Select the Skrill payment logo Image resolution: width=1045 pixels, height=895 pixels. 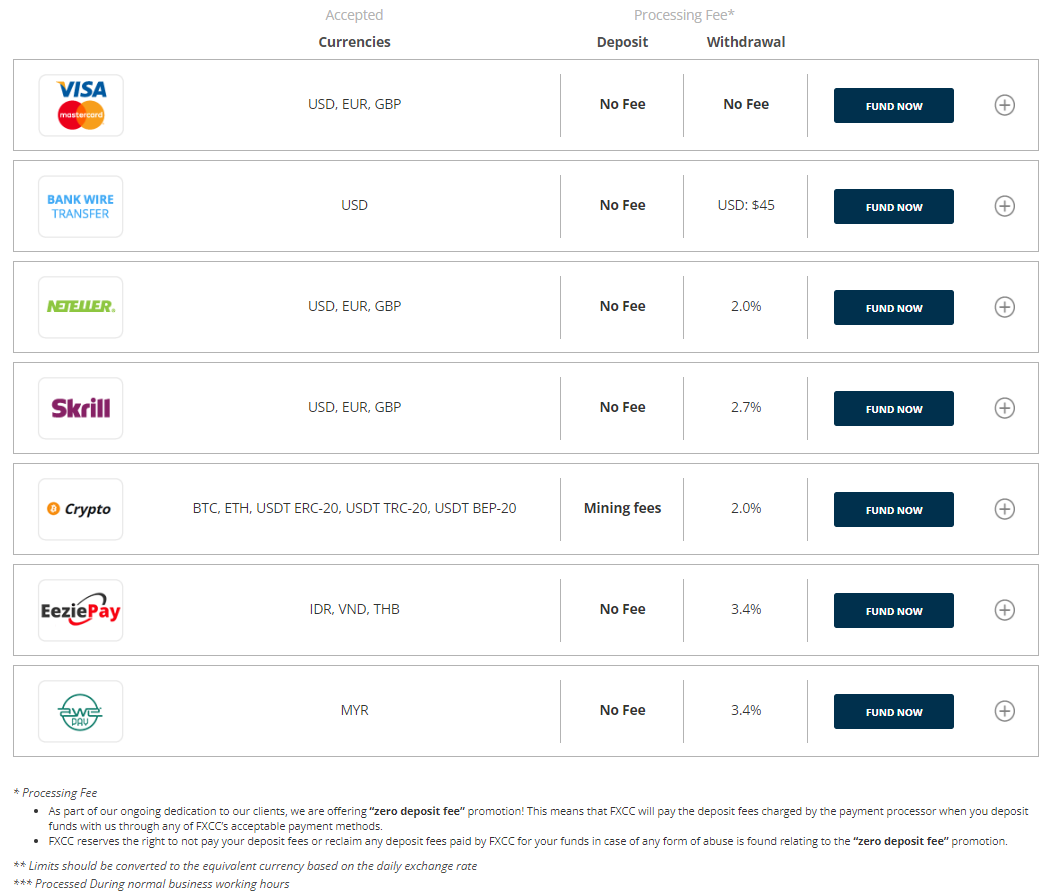(x=81, y=408)
